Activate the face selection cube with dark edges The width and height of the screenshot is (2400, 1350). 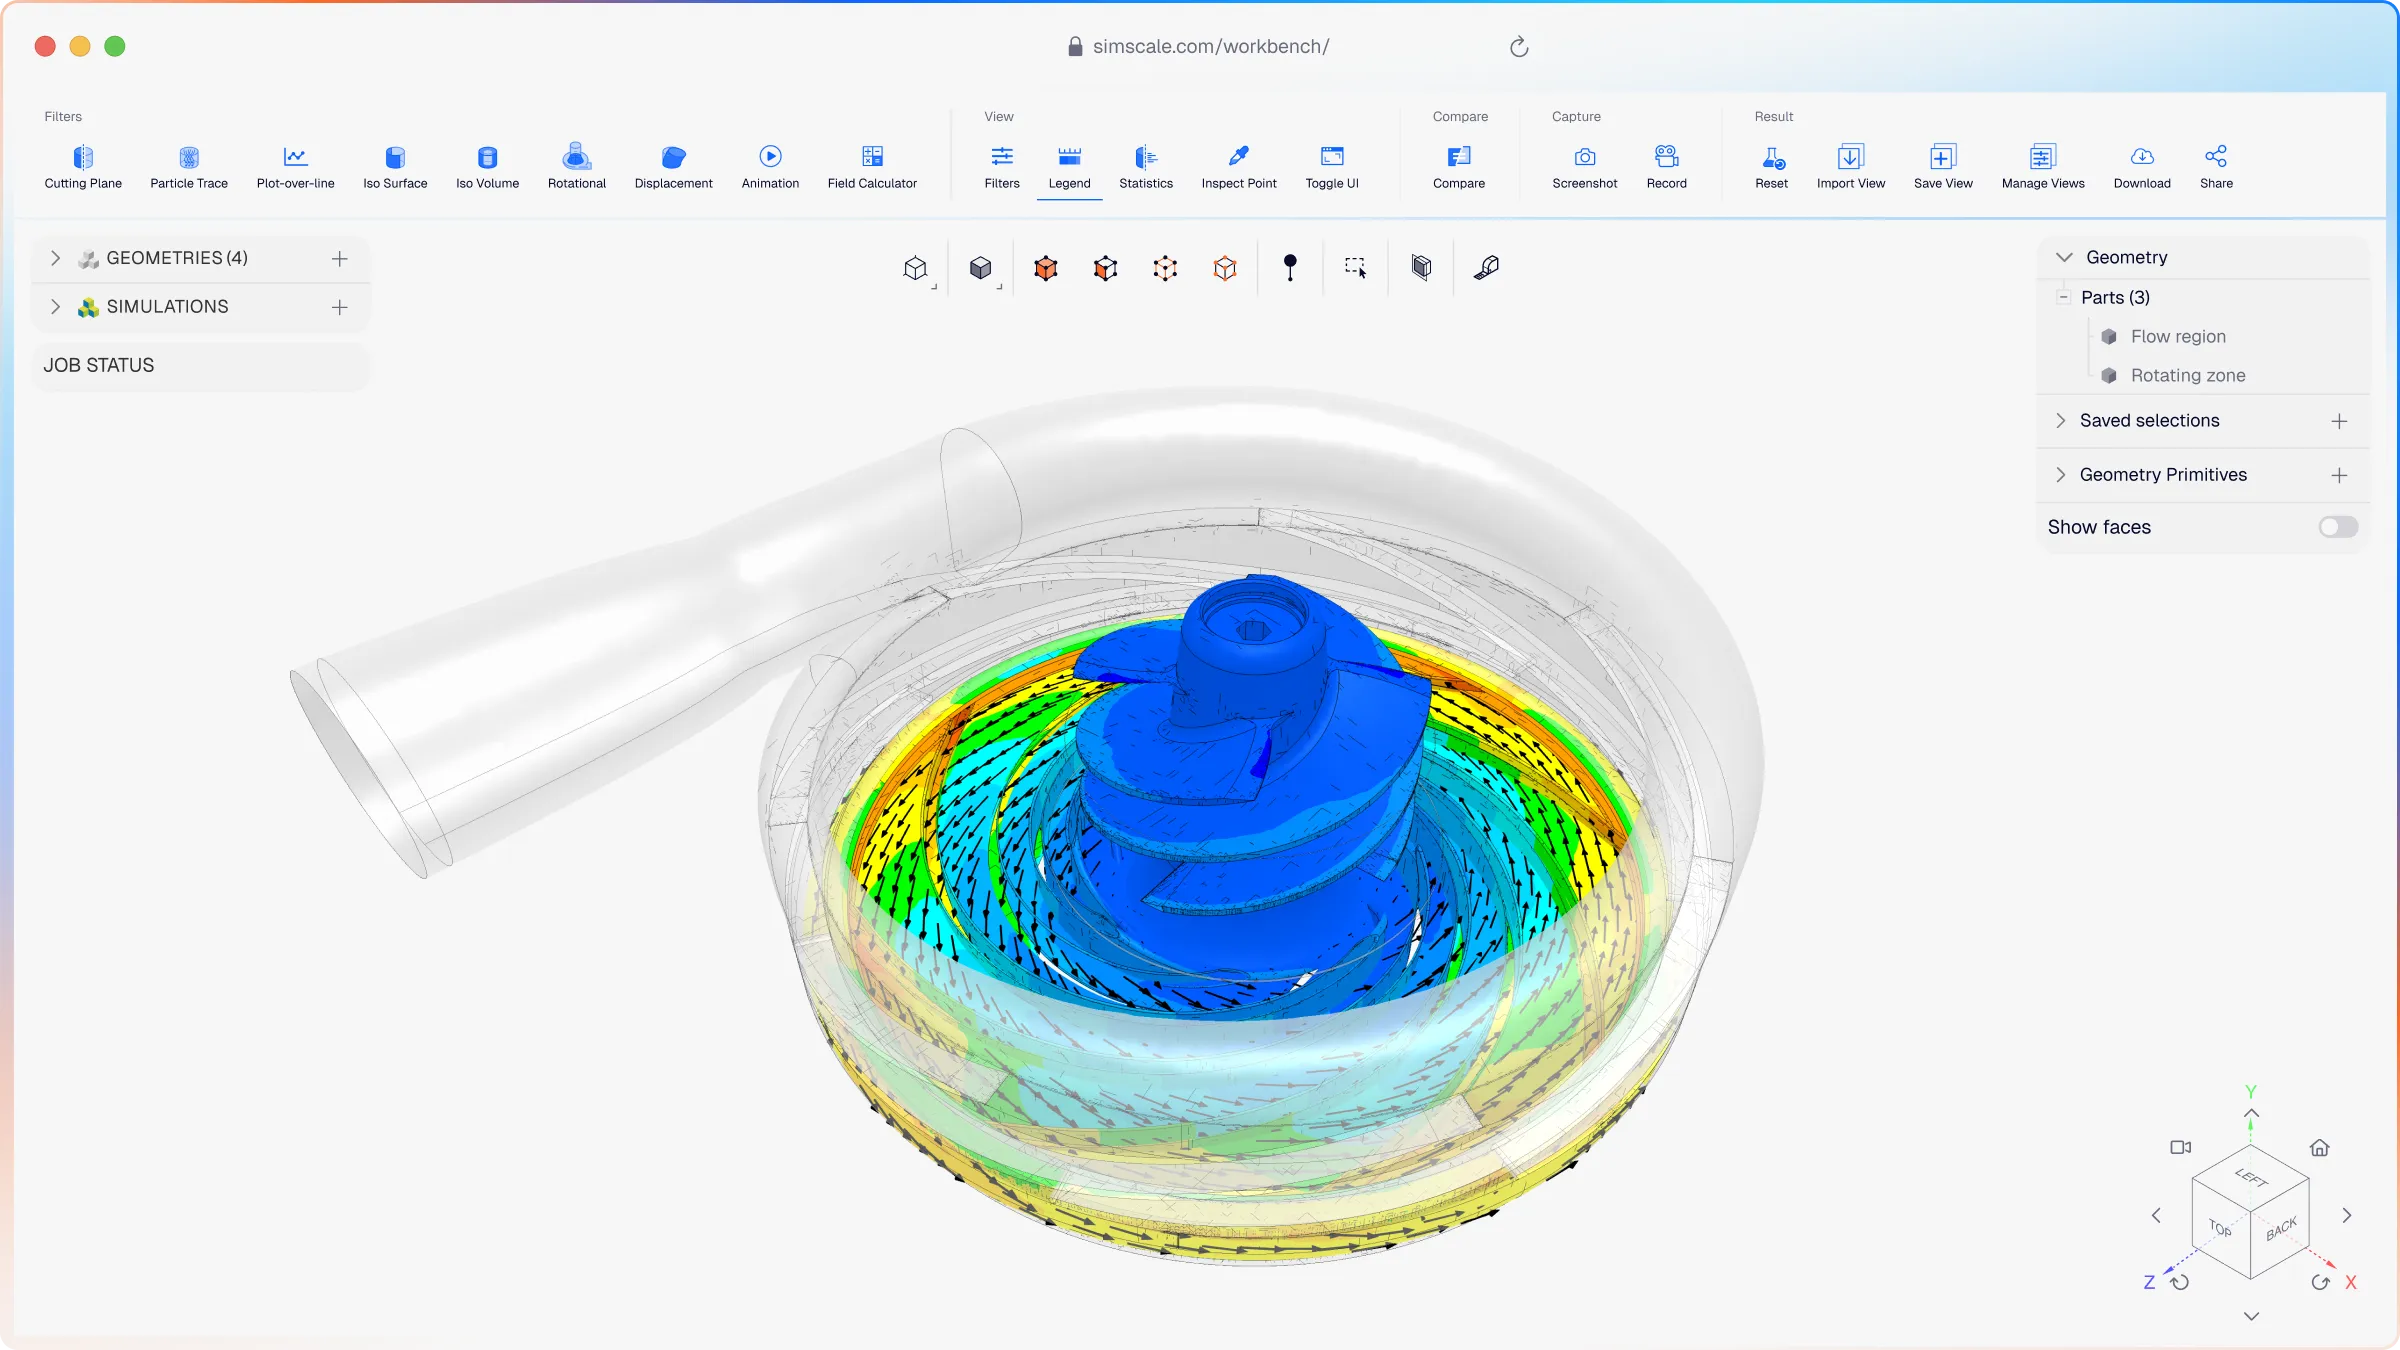tap(1106, 268)
